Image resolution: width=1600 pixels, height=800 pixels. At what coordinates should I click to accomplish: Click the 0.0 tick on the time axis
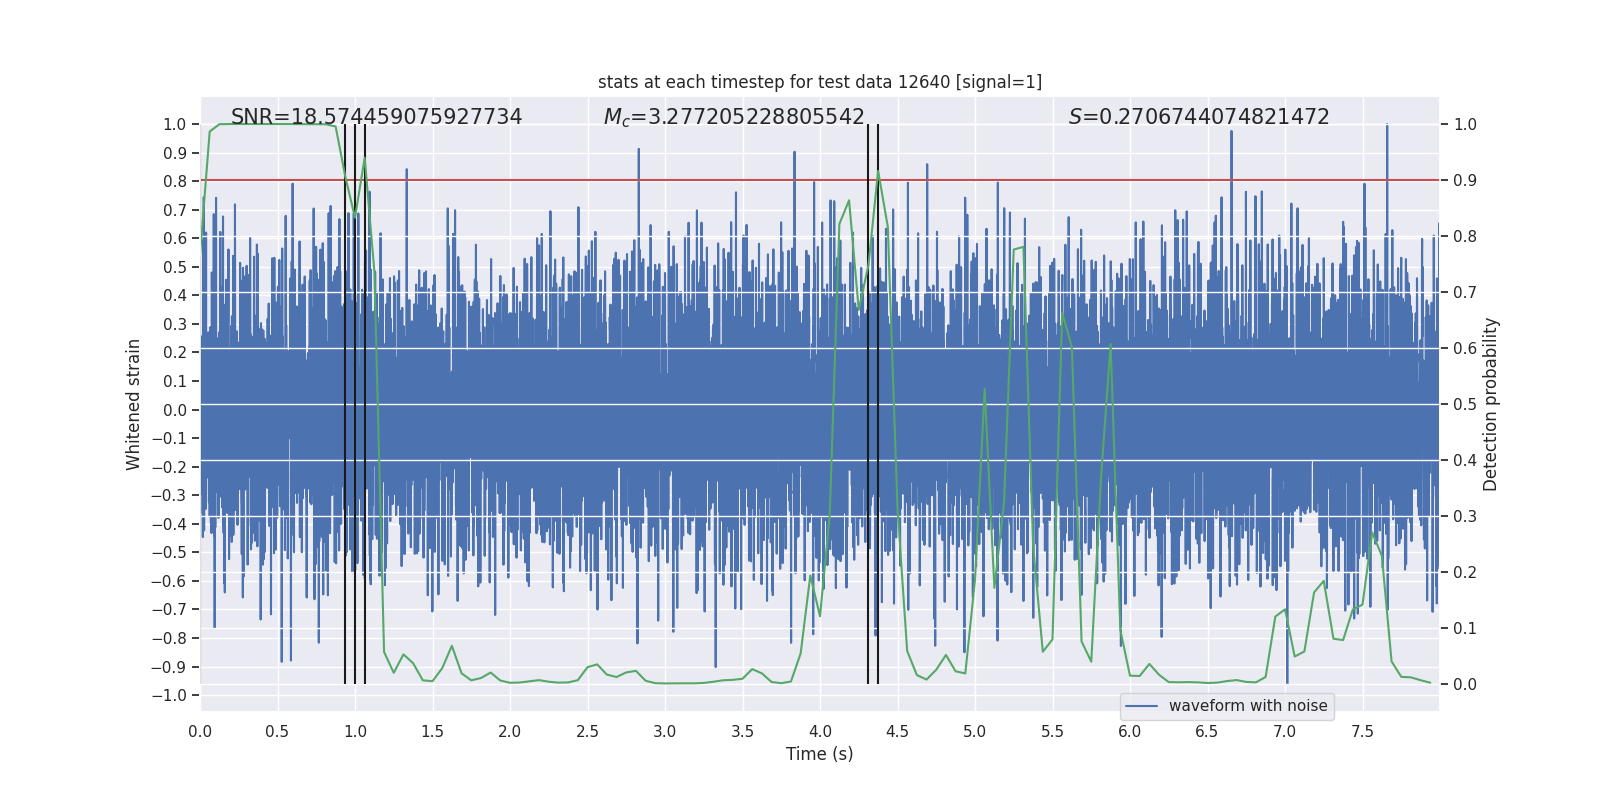coord(200,732)
